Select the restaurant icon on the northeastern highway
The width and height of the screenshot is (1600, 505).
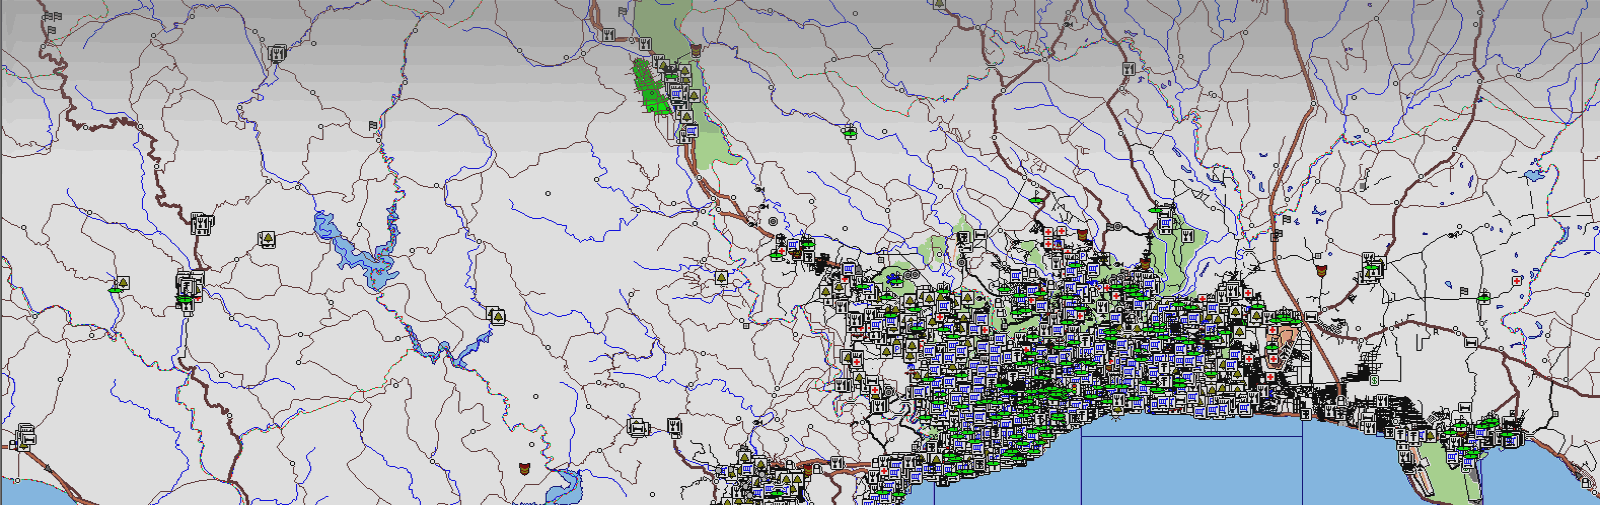pyautogui.click(x=1130, y=70)
